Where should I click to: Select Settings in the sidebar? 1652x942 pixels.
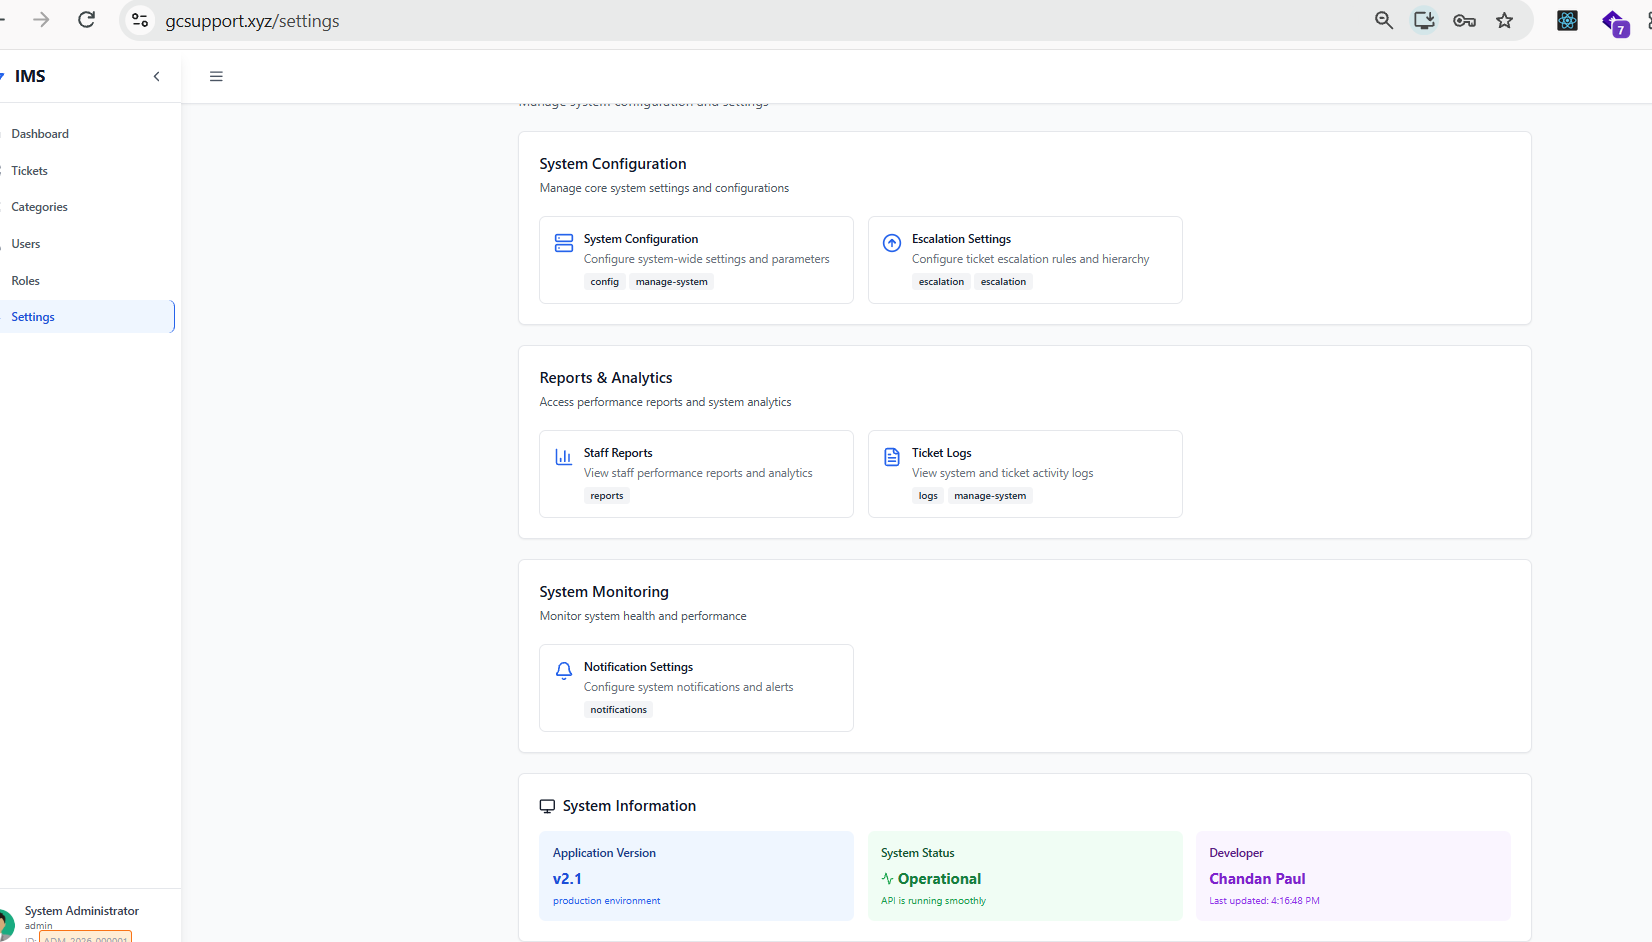pos(87,317)
